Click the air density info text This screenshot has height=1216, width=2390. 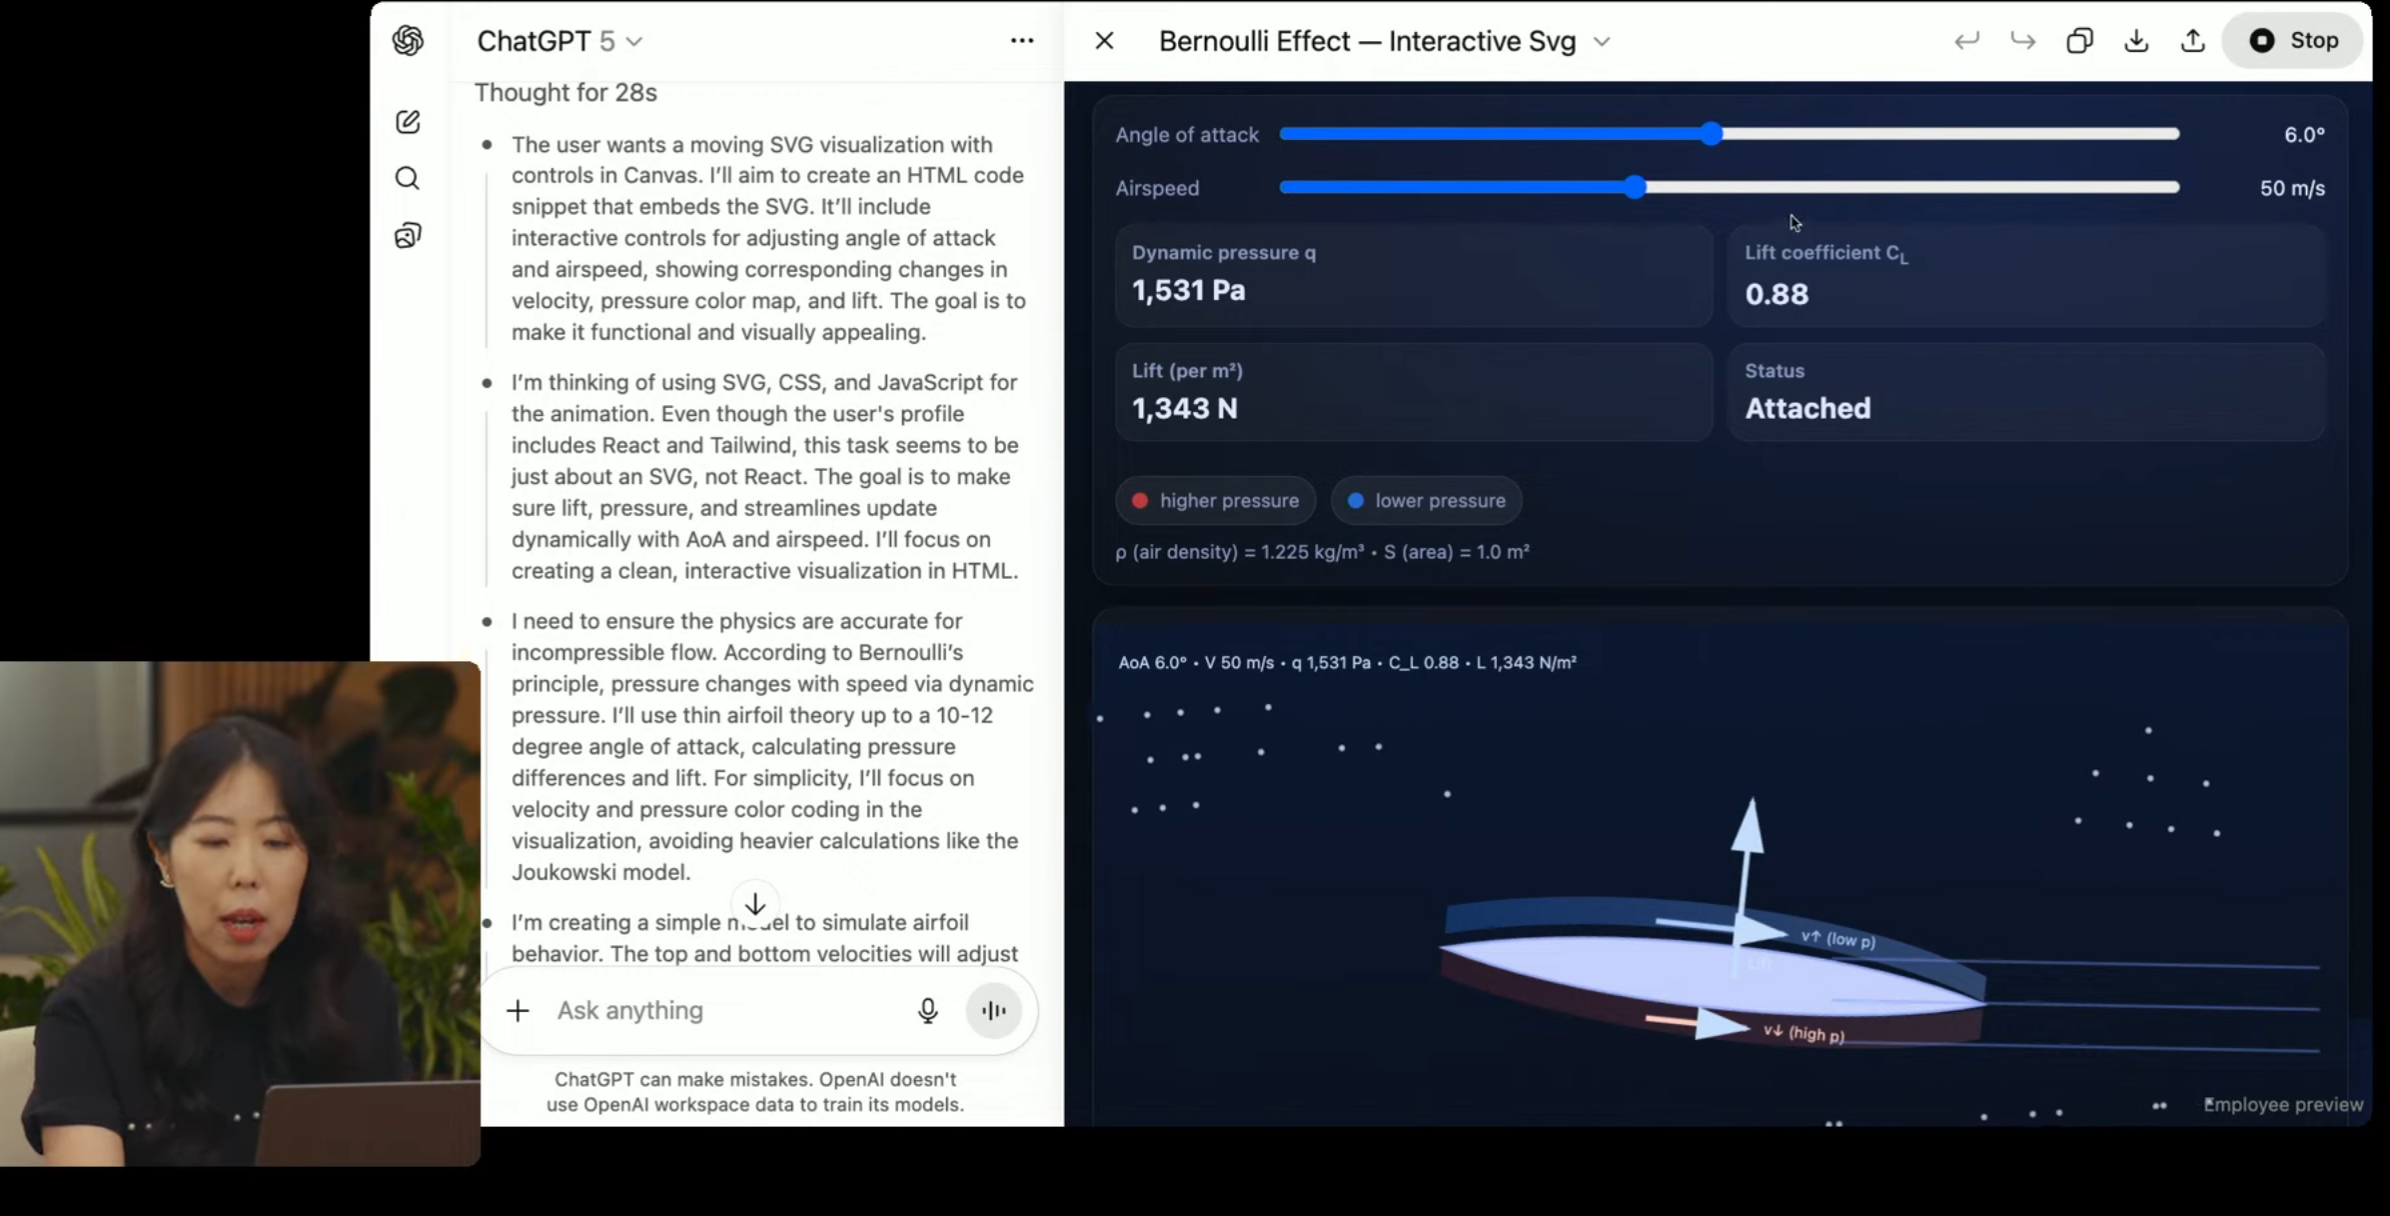coord(1322,552)
